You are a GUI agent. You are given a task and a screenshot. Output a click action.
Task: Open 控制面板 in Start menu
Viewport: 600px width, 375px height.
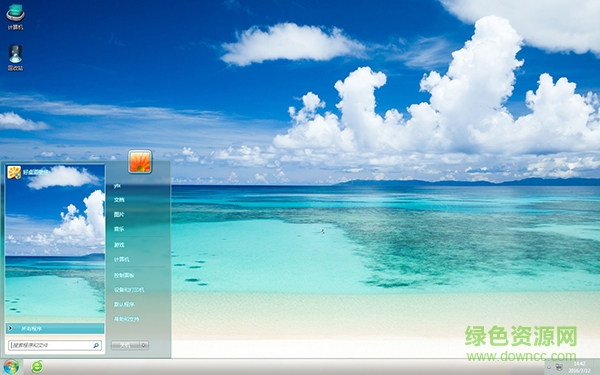point(124,275)
